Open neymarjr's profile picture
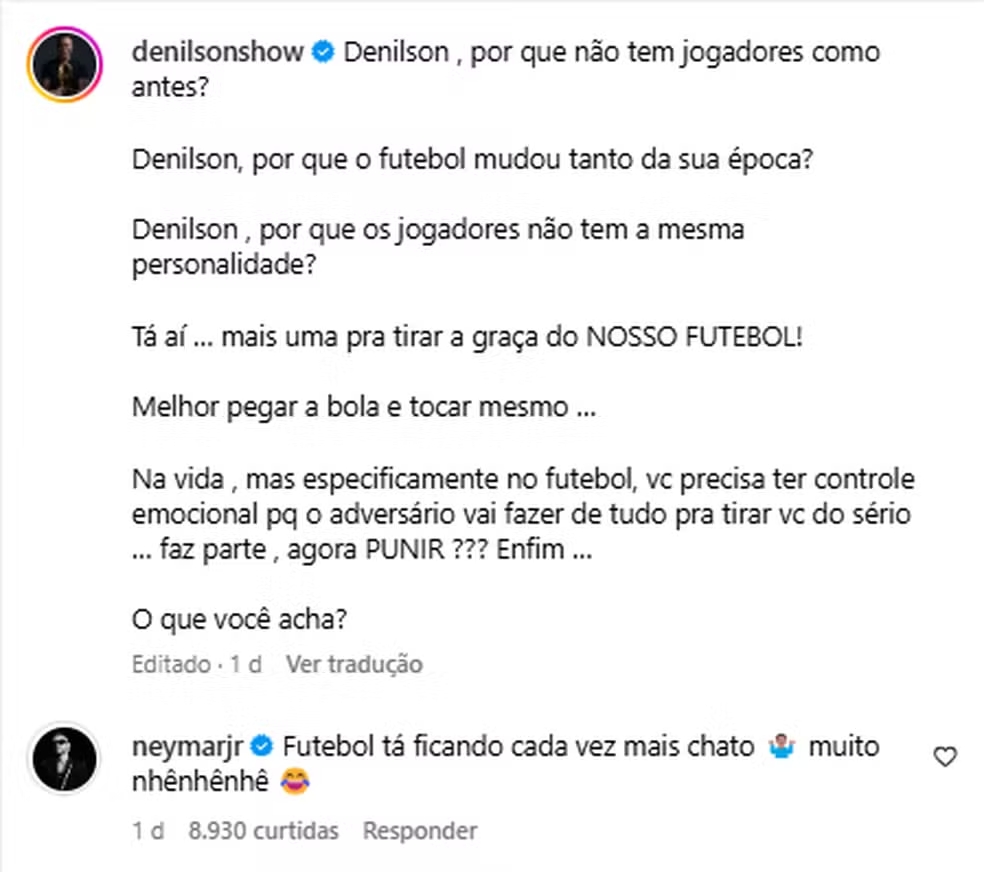Viewport: 984px width, 872px height. (x=65, y=758)
